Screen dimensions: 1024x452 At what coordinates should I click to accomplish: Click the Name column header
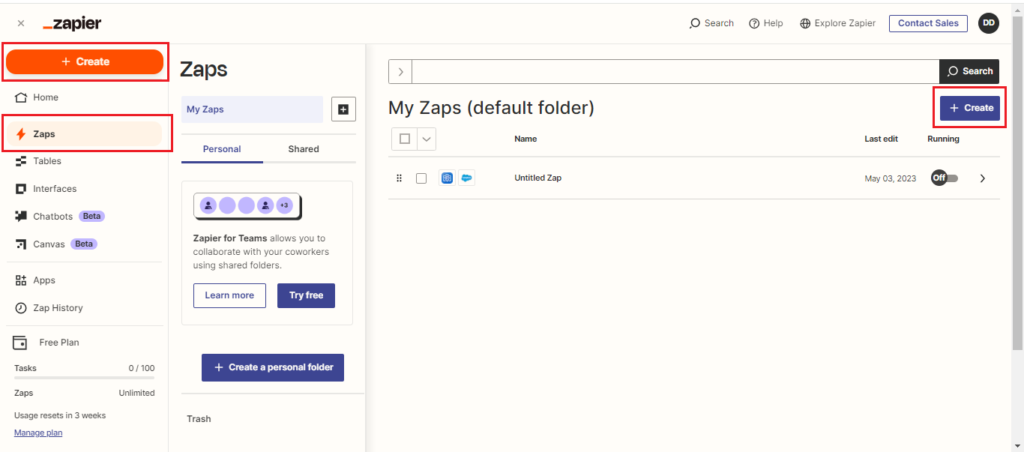coord(526,139)
